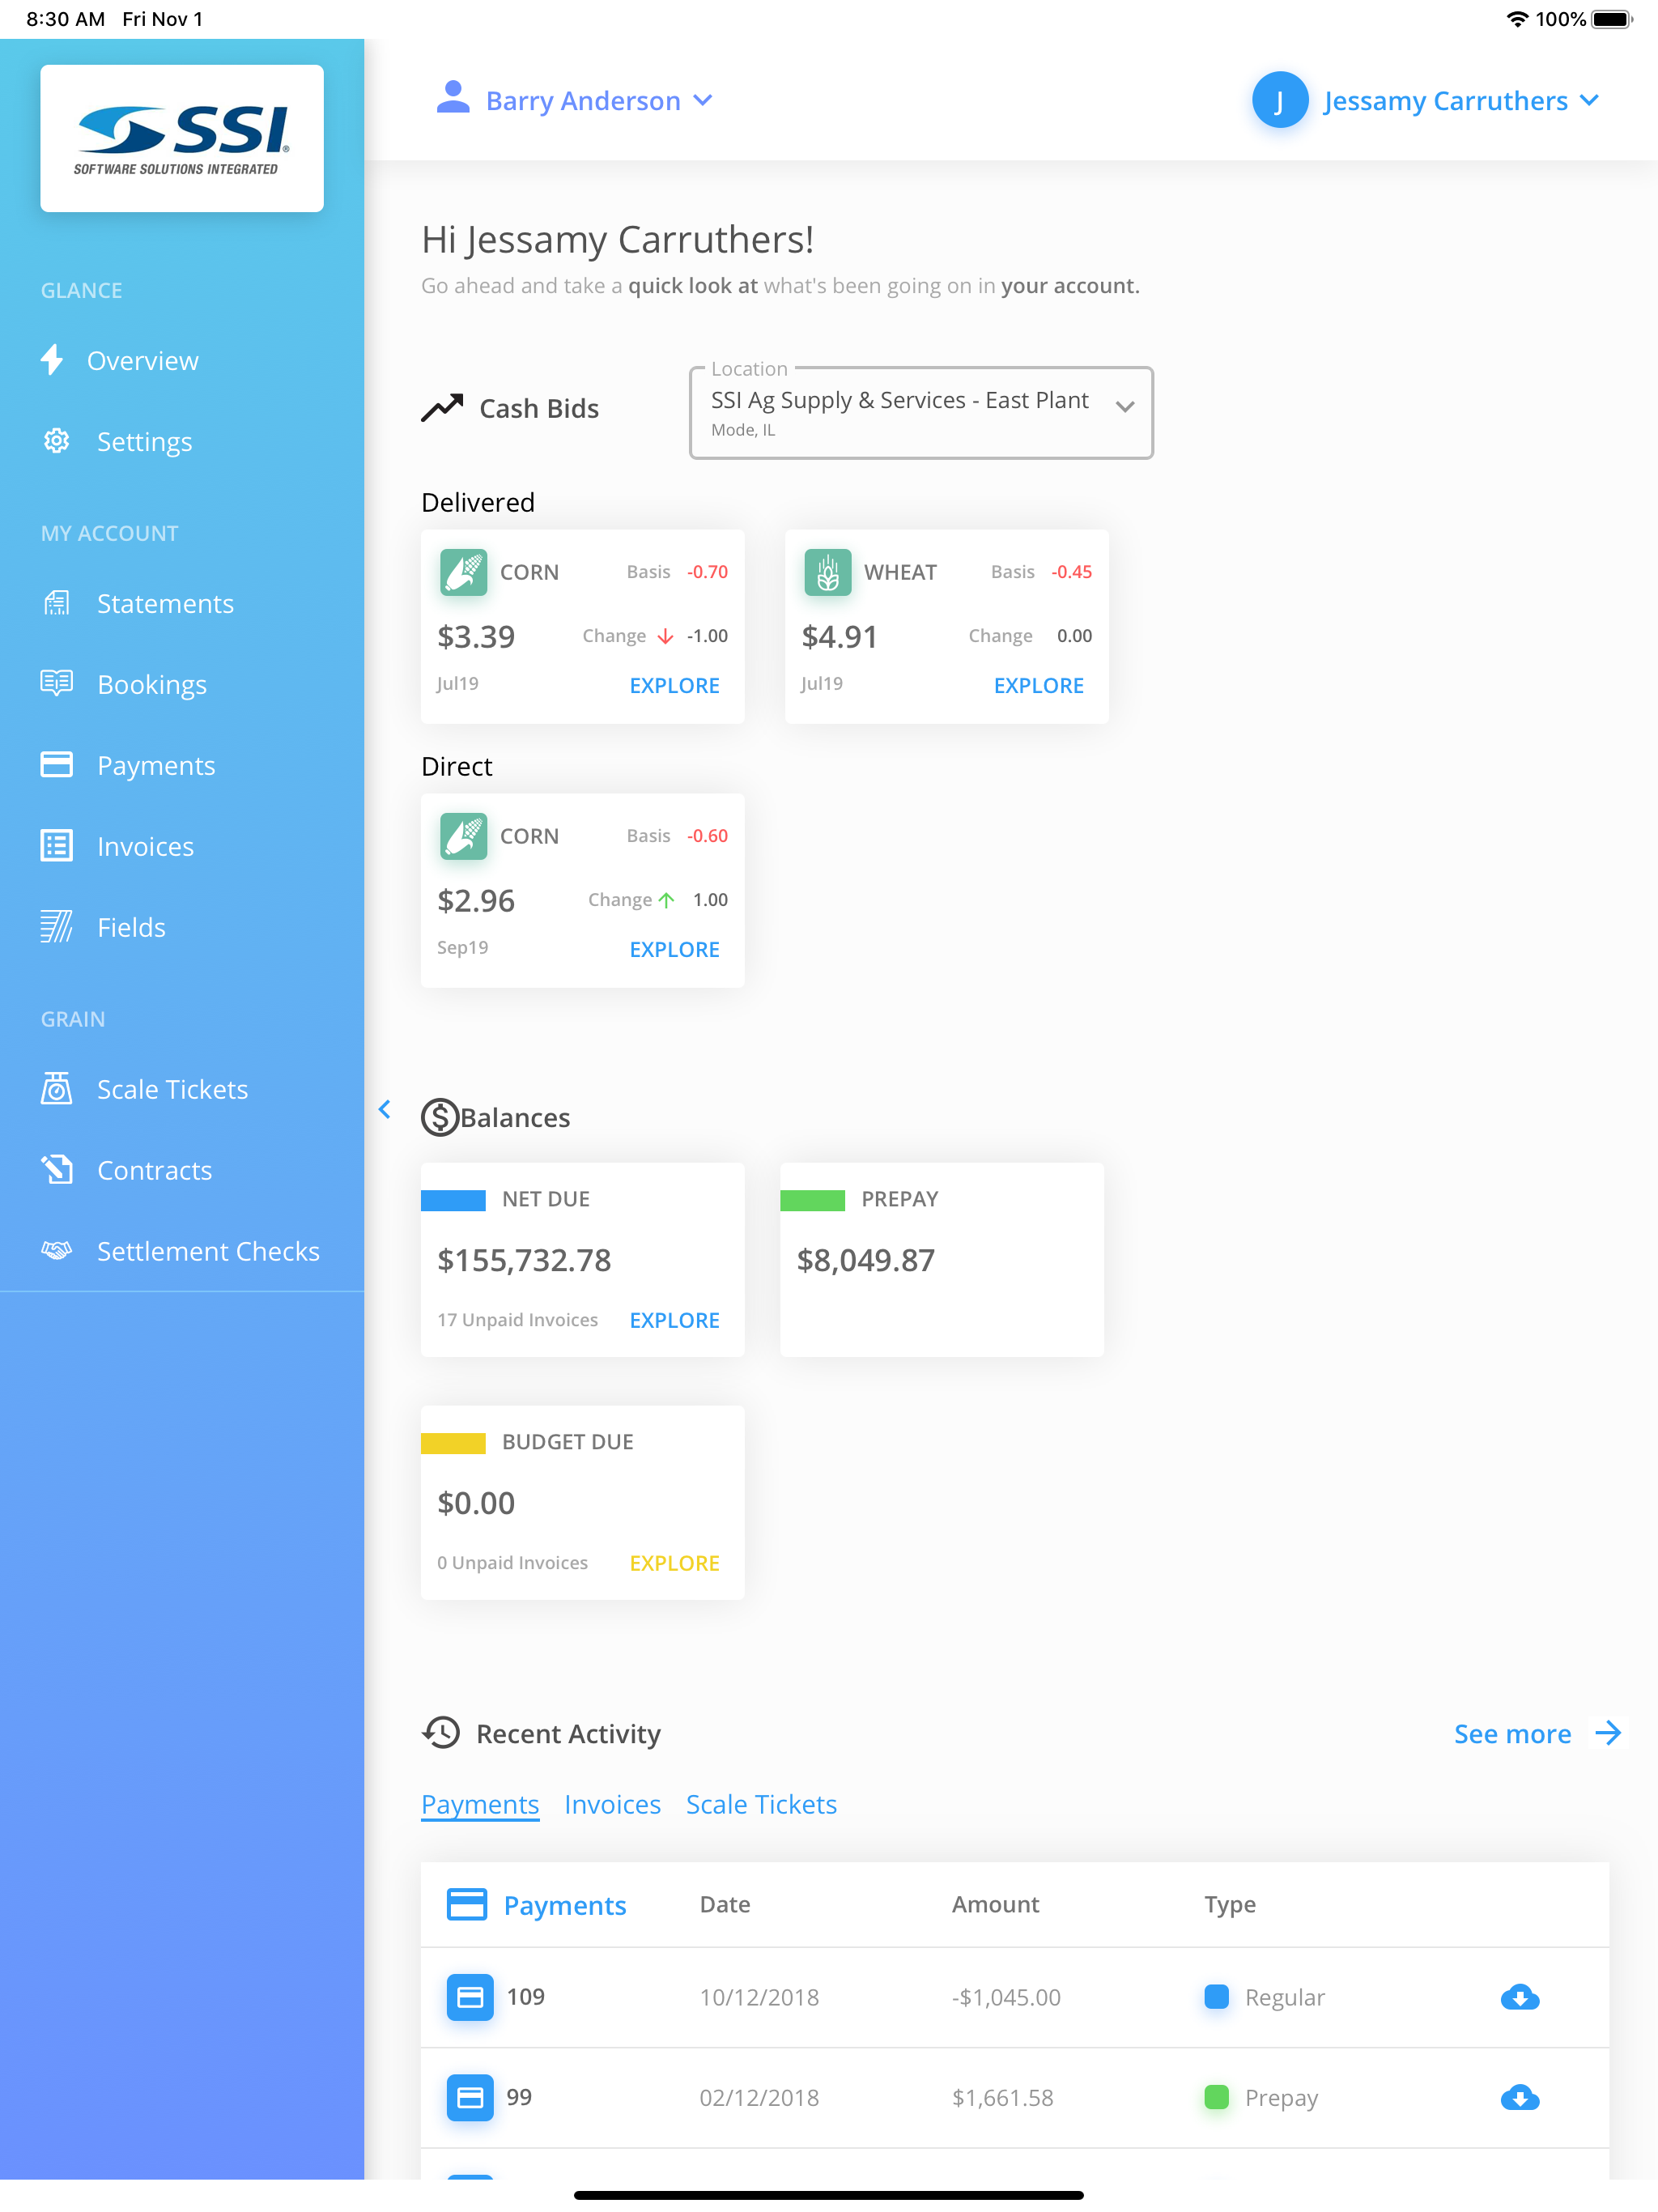Screen dimensions: 1658x2212
Task: Click the Amount column header
Action: click(996, 1905)
